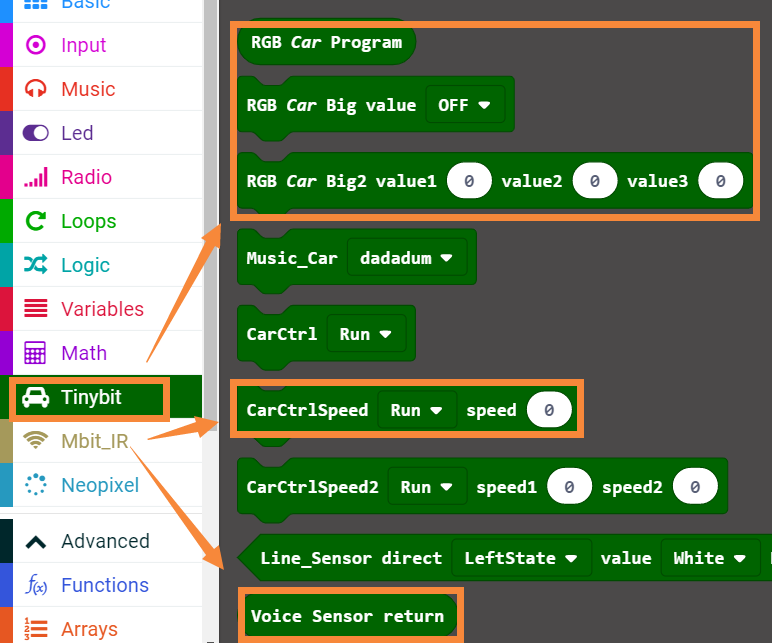Screen dimensions: 772x643
Task: Select the Voice Sensor return block
Action: pos(346,616)
